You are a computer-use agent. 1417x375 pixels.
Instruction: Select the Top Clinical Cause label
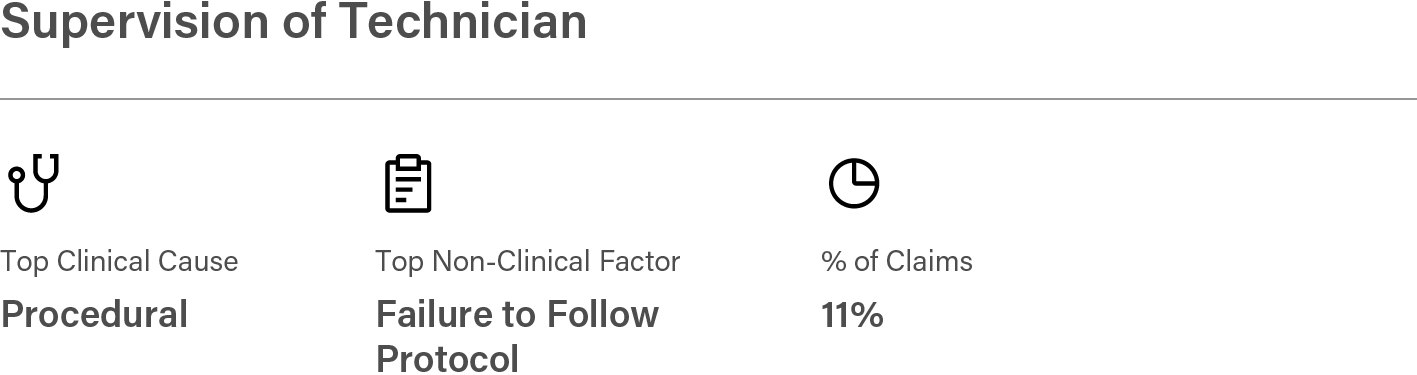click(x=119, y=261)
